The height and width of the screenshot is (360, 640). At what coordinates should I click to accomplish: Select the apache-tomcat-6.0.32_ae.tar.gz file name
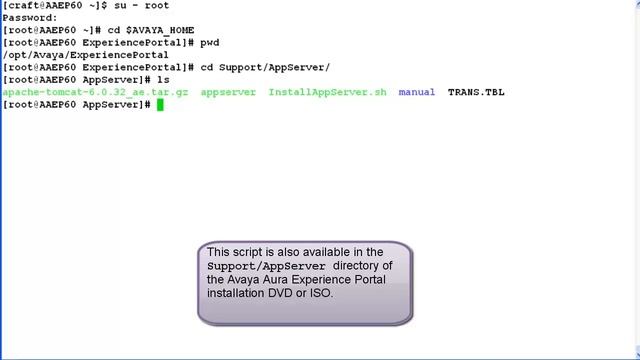96,92
